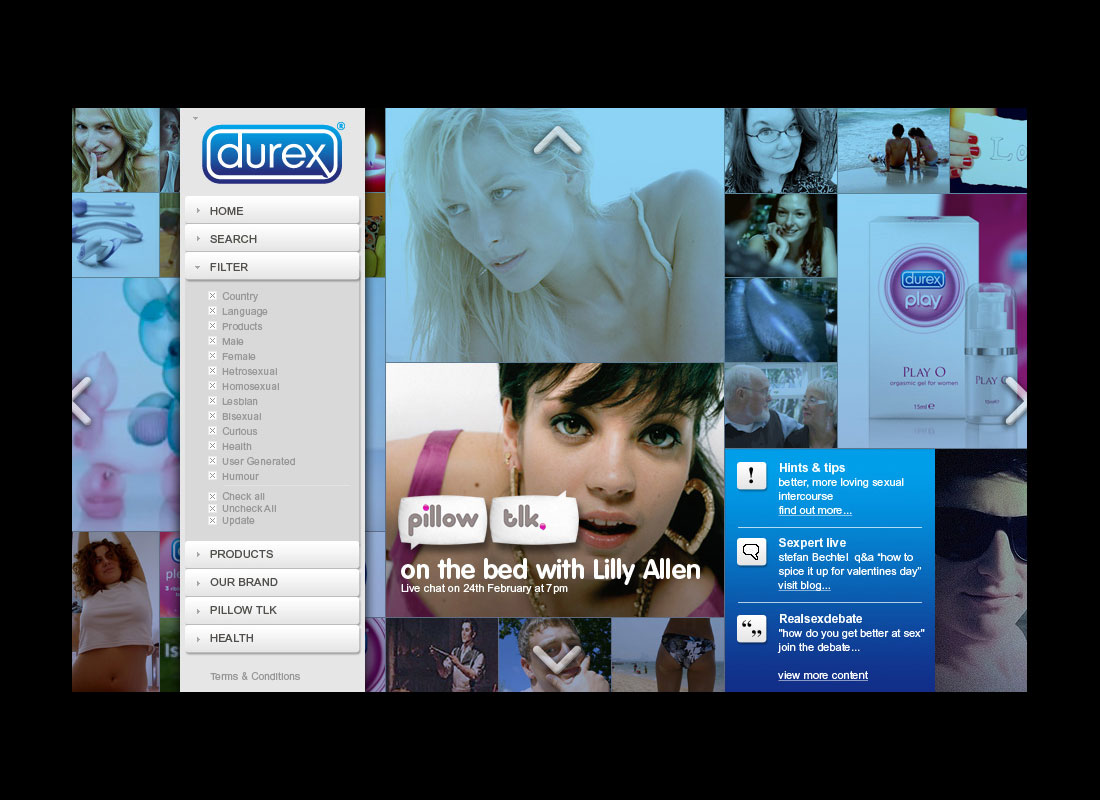The width and height of the screenshot is (1100, 800).
Task: Open the couple on beach thumbnail
Action: [894, 150]
